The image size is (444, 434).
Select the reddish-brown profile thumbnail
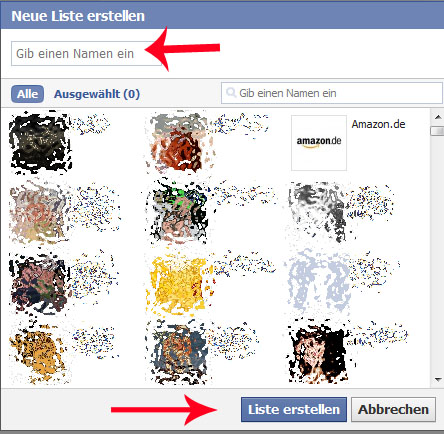click(x=178, y=144)
